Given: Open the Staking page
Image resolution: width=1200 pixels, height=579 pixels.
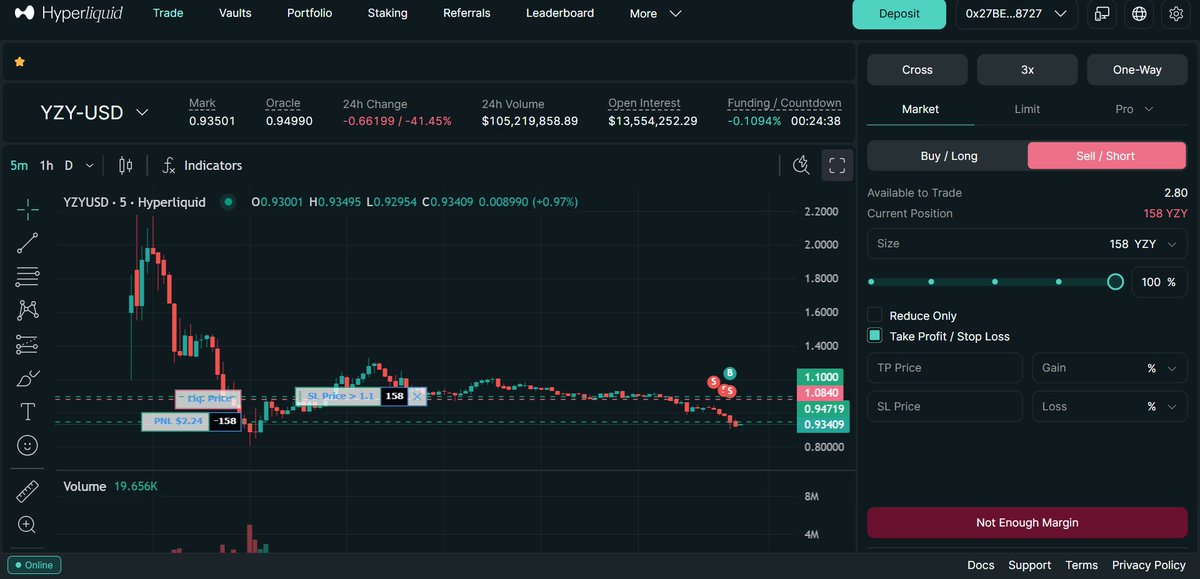Looking at the screenshot, I should 387,13.
